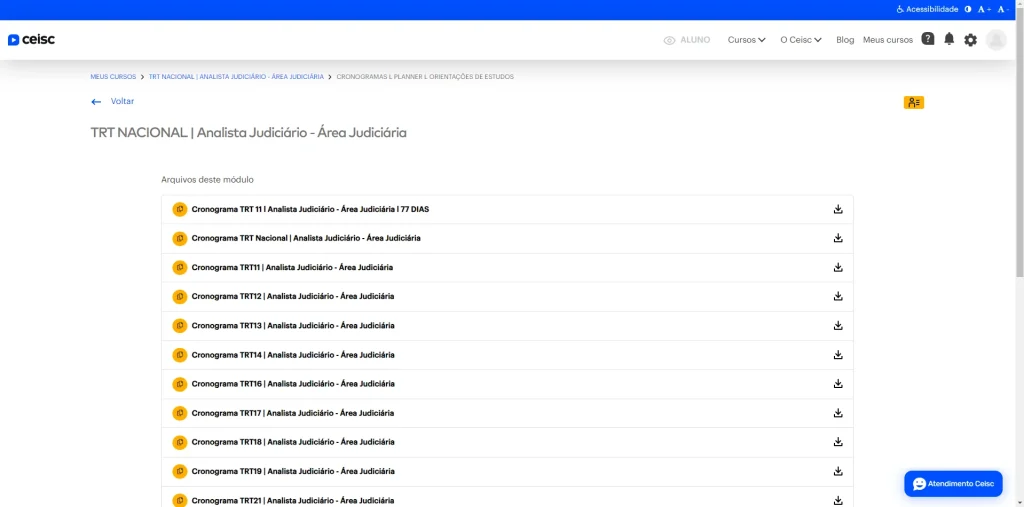This screenshot has height=507, width=1024.
Task: Open Meus cursos
Action: click(888, 40)
